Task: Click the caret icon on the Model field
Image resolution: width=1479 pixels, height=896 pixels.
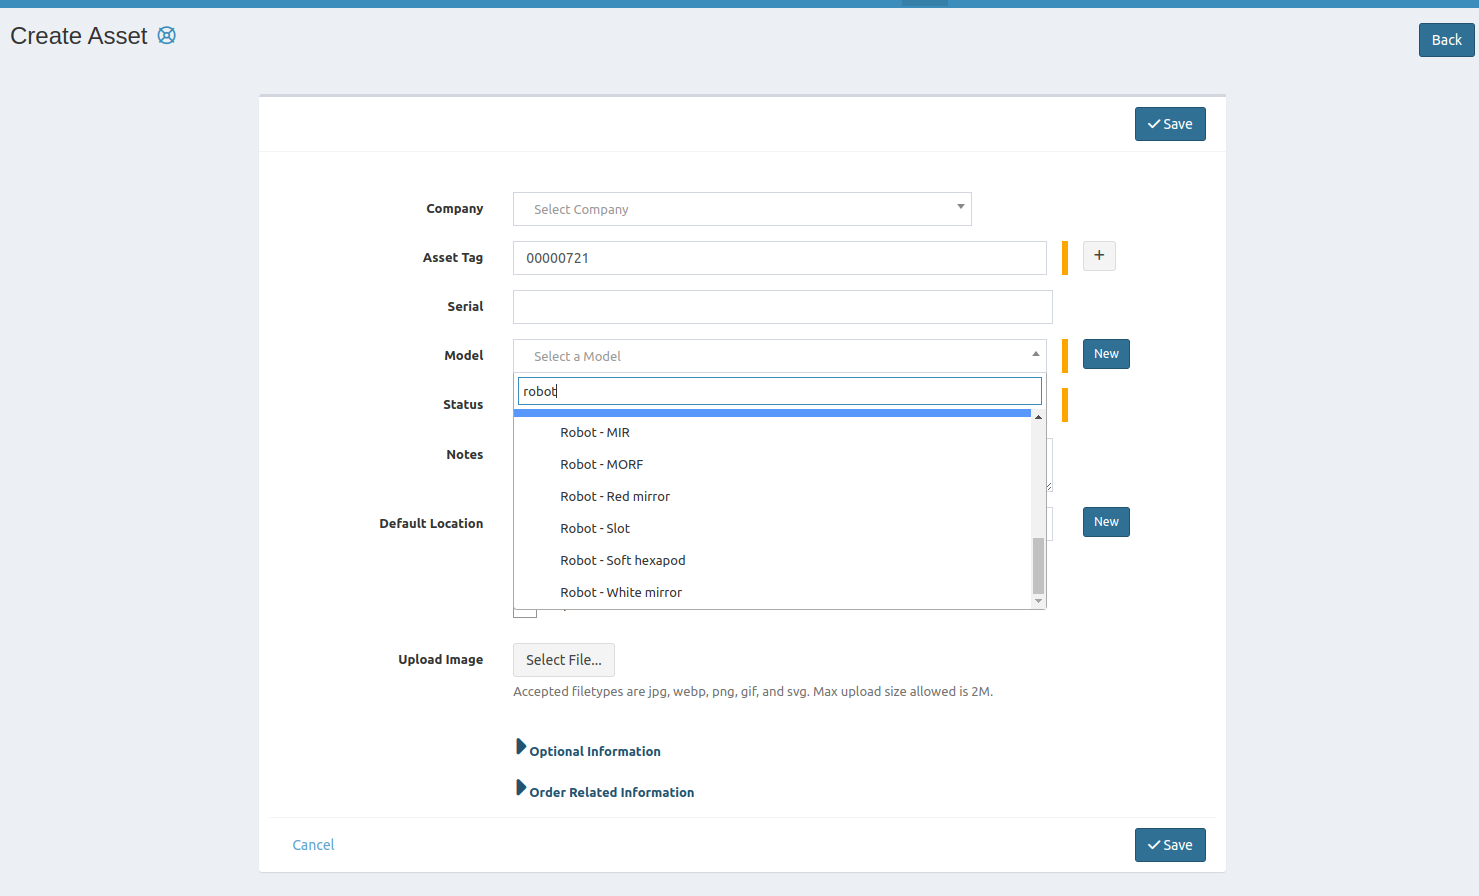Action: [1036, 354]
